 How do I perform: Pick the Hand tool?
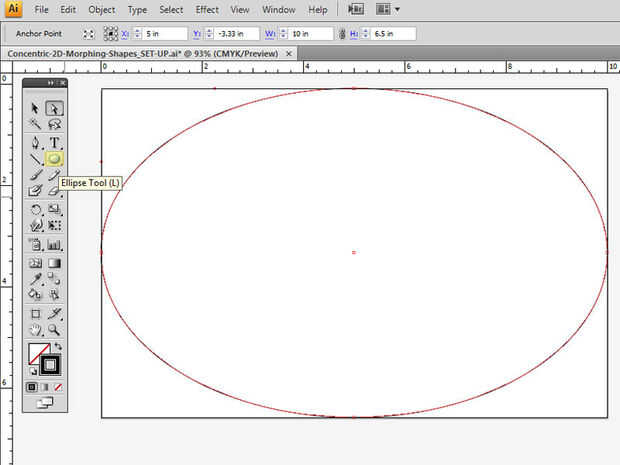36,329
